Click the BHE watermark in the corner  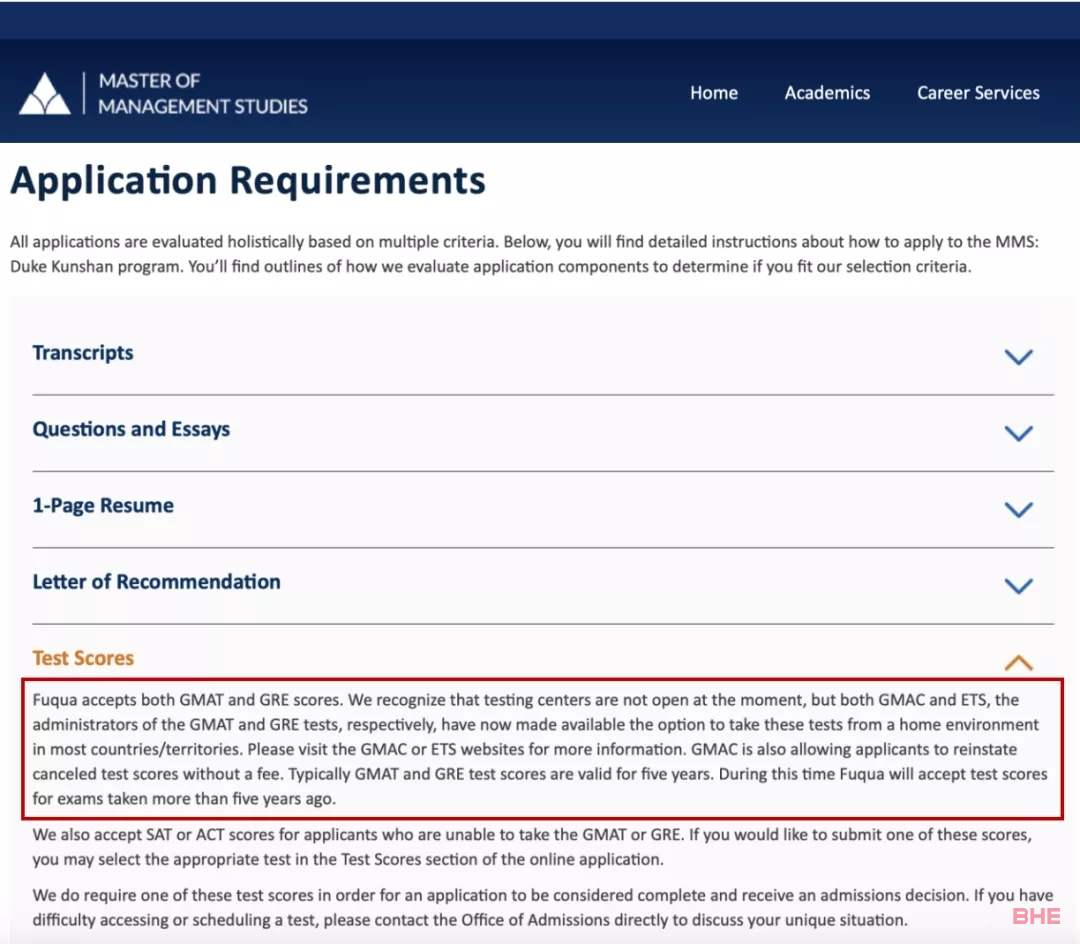1036,916
